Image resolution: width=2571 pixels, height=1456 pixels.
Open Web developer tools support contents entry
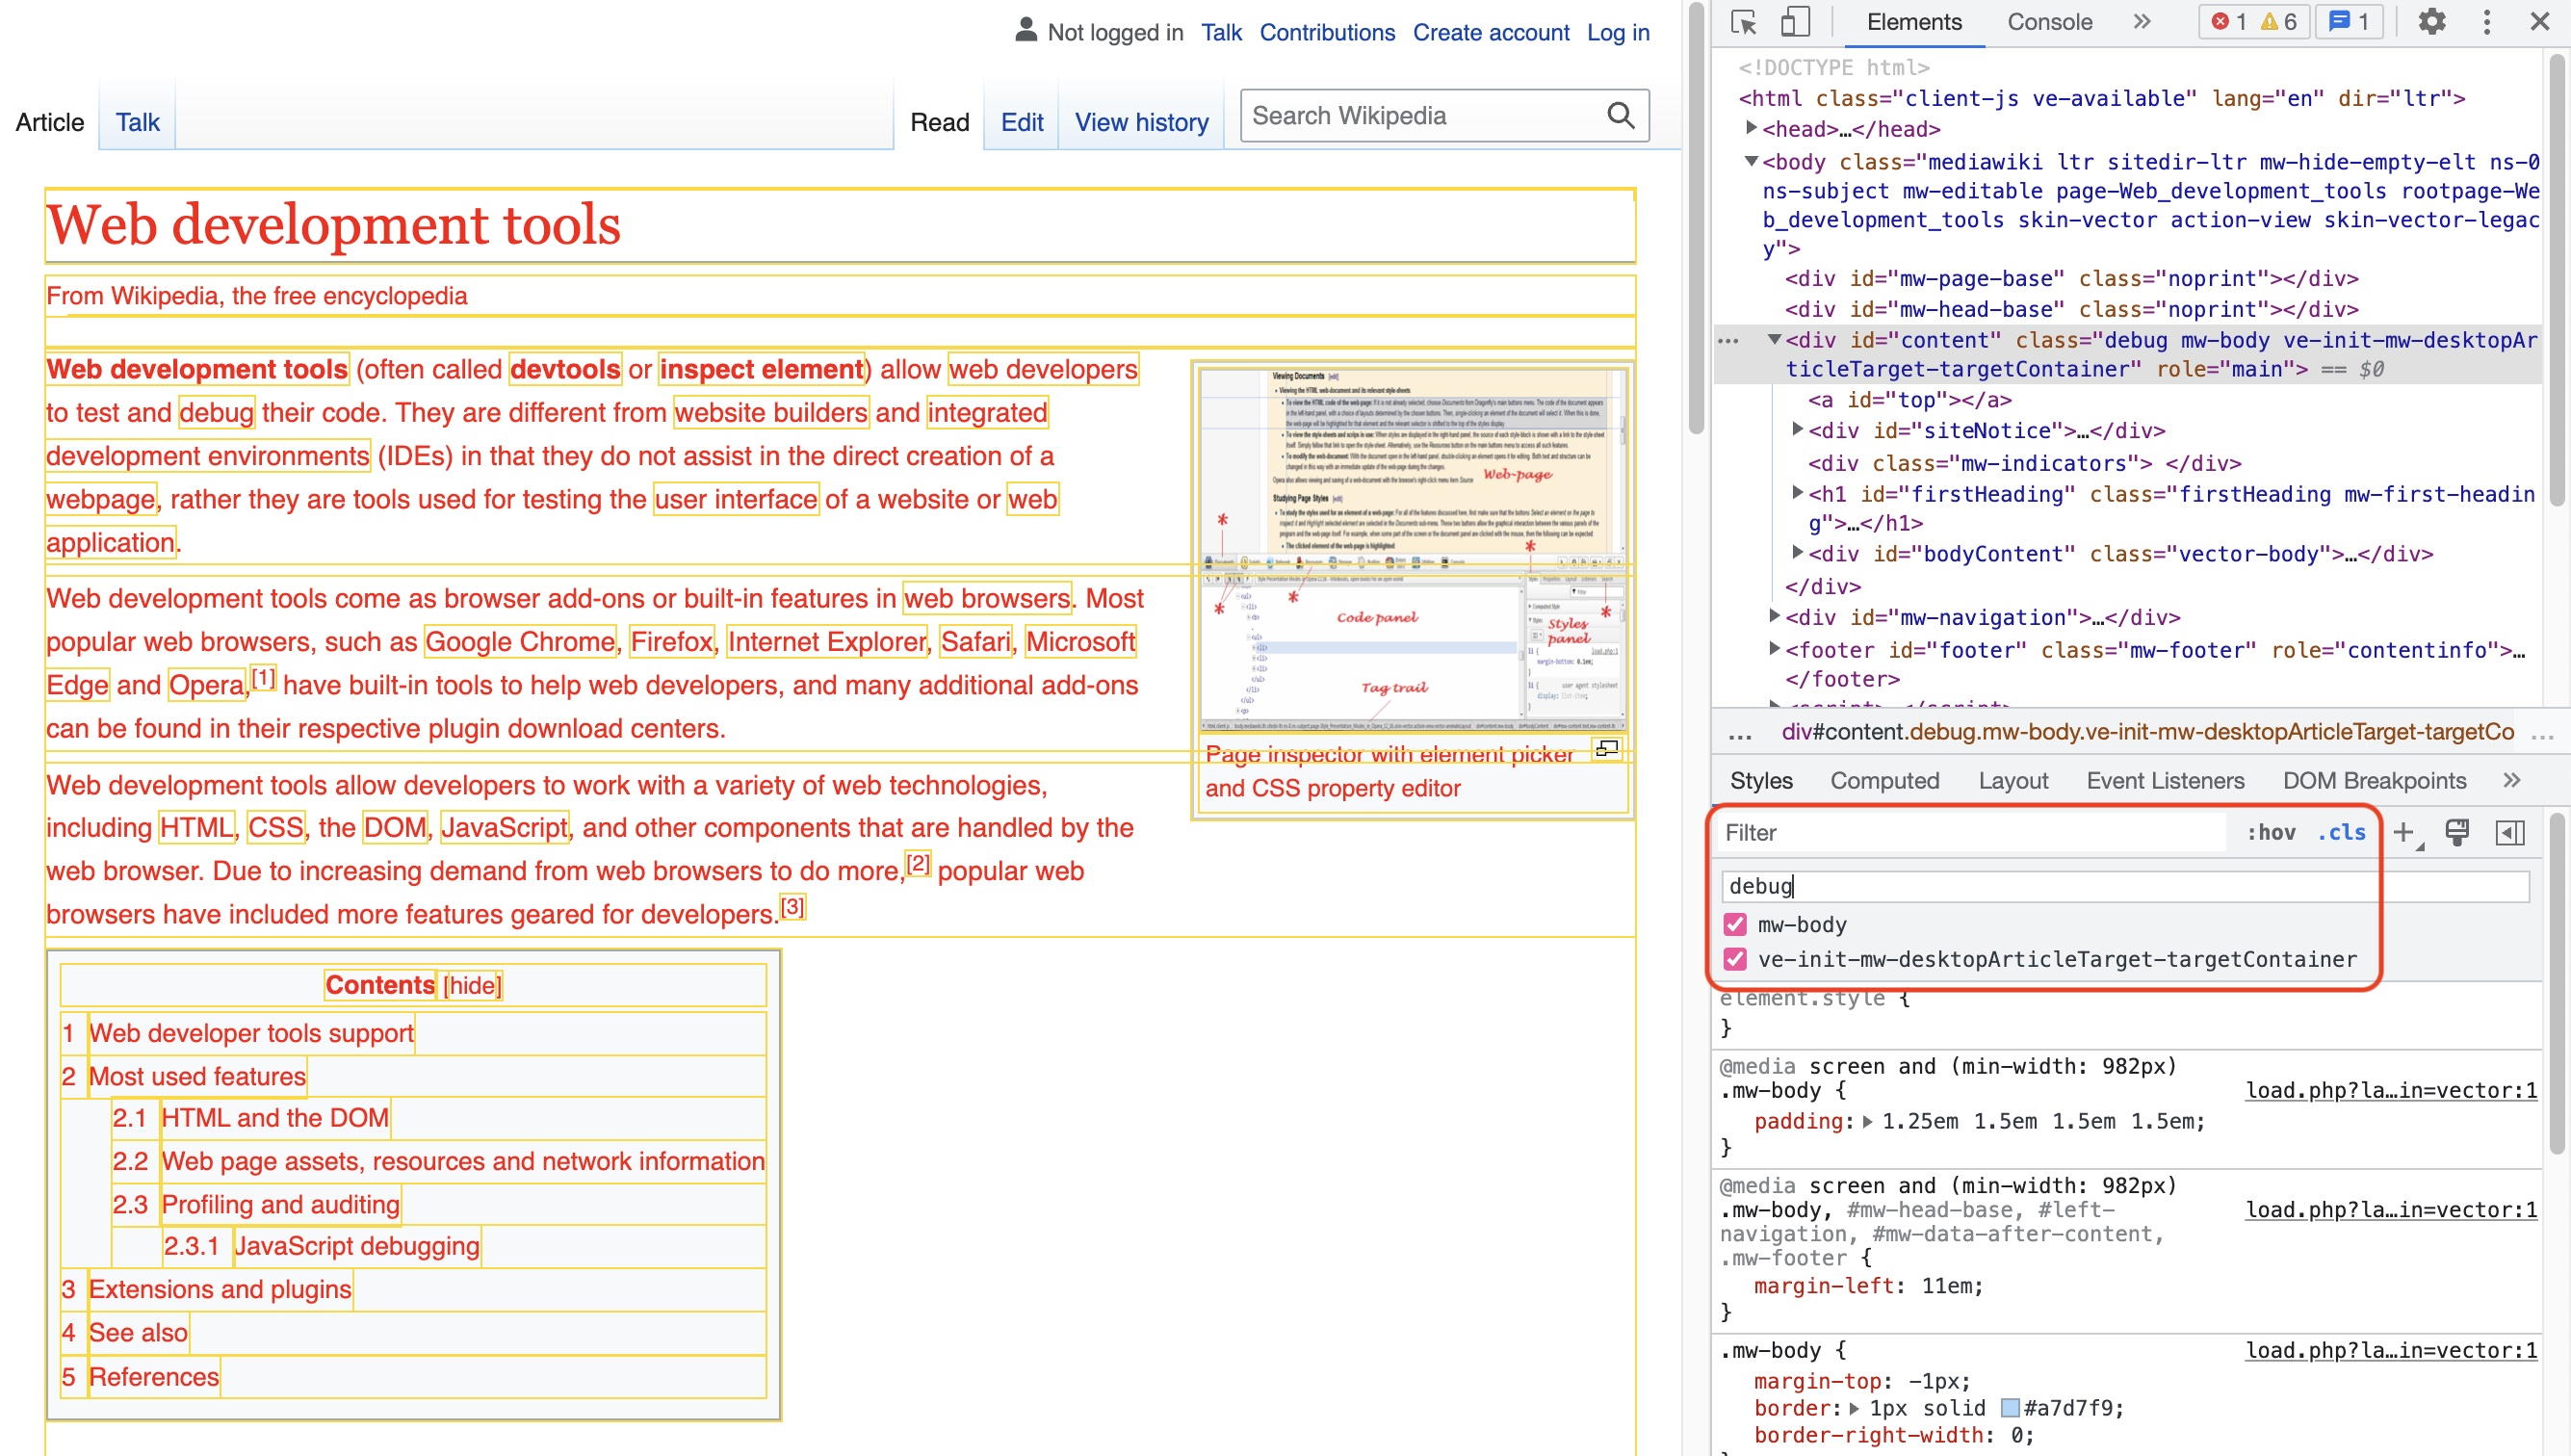(251, 1032)
